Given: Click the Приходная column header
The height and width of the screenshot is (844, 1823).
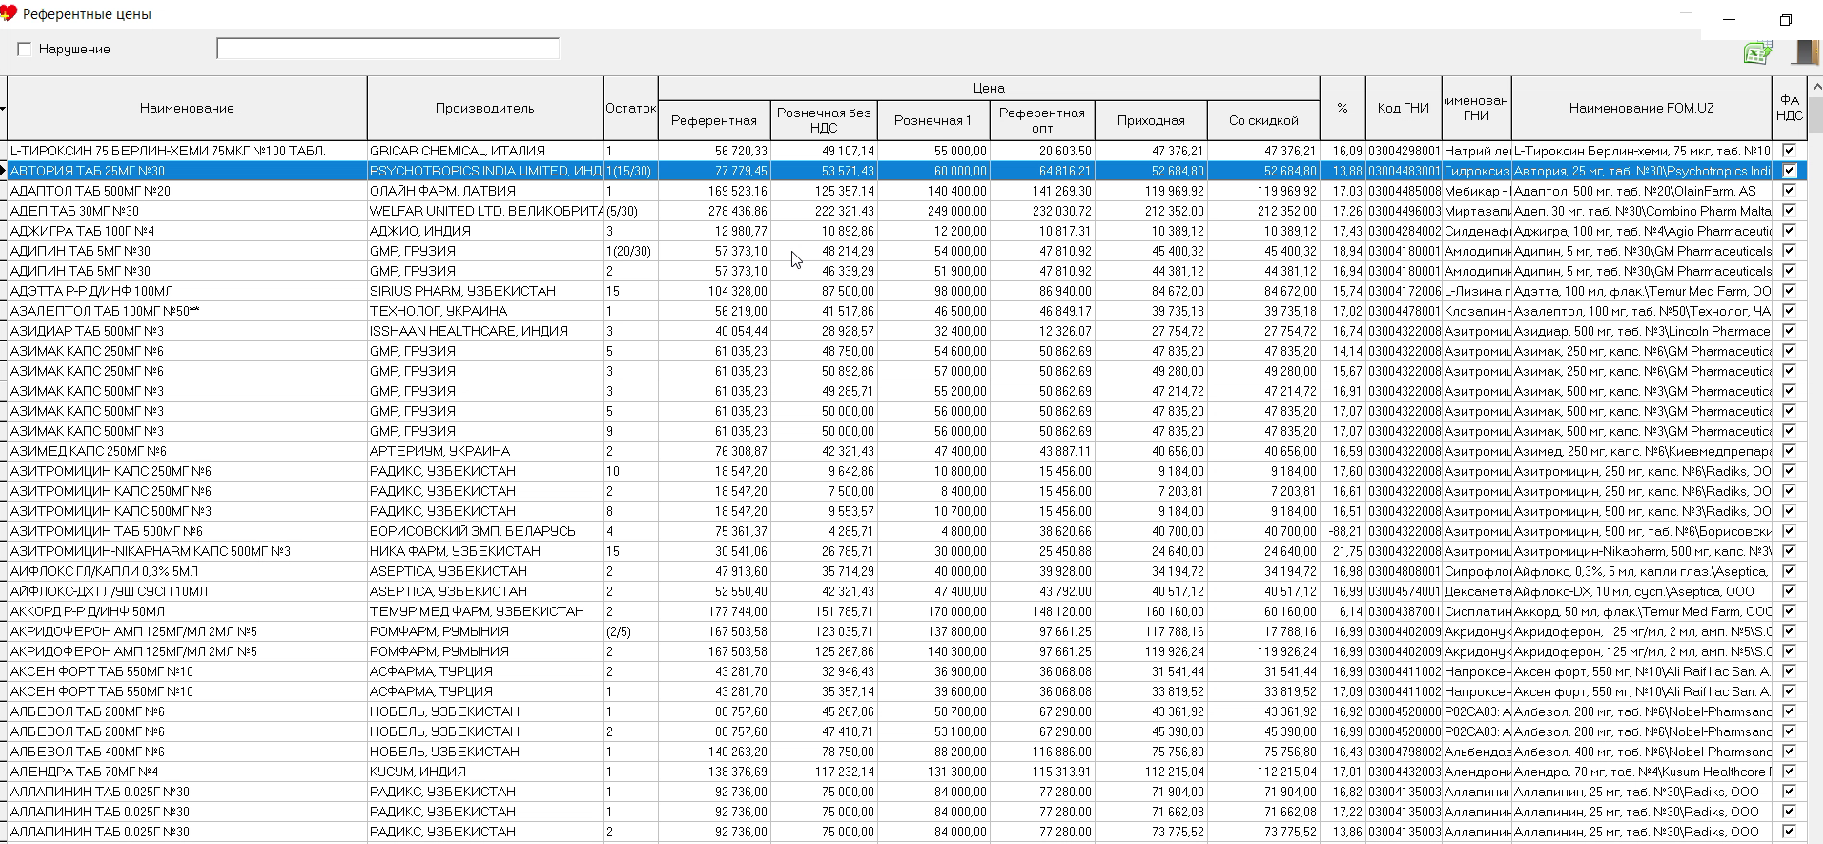Looking at the screenshot, I should point(1151,120).
